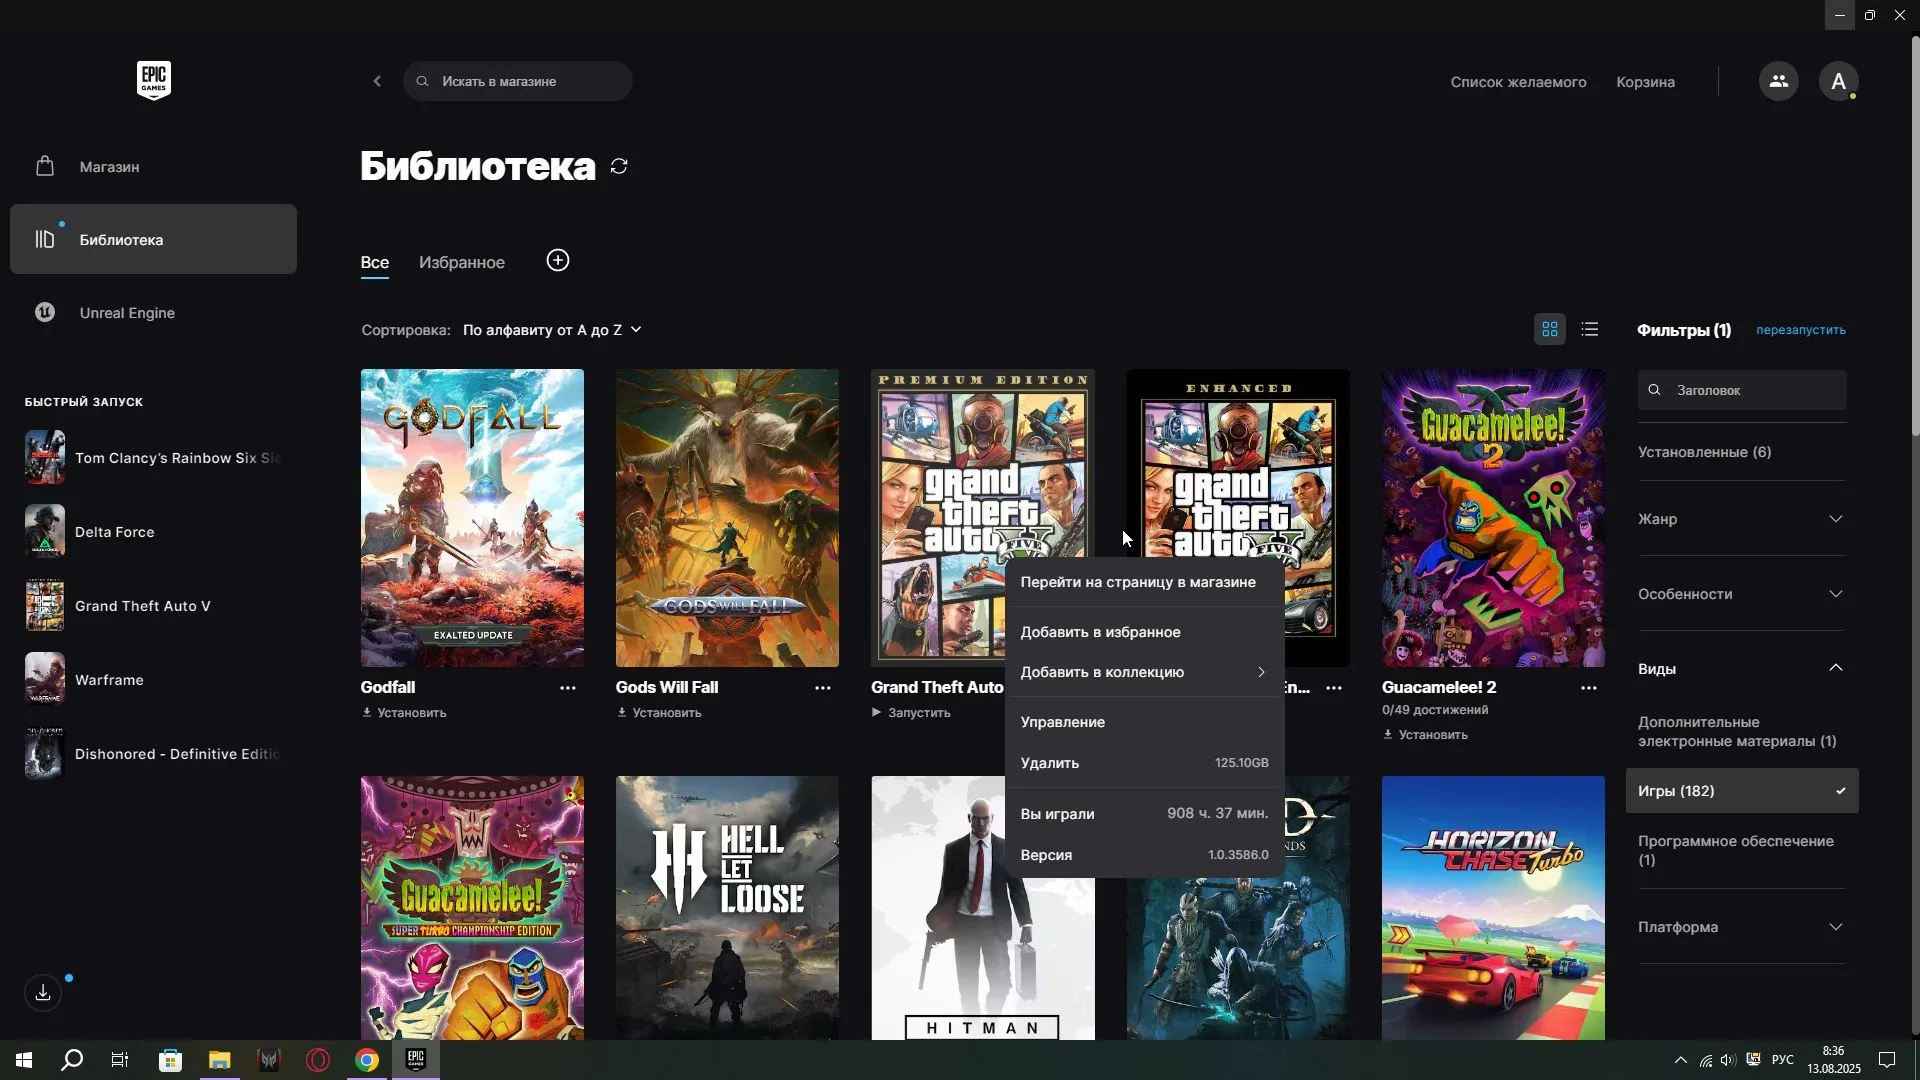Enable the Установленные (6) filter

pos(1705,451)
